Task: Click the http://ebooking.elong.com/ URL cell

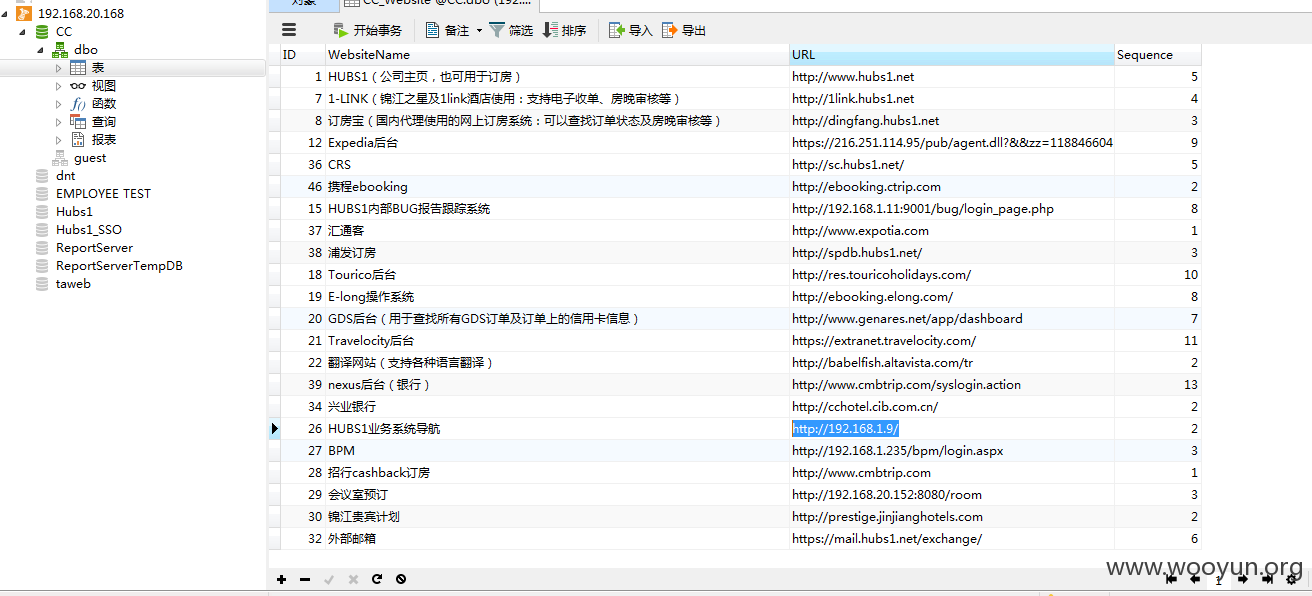Action: click(951, 297)
